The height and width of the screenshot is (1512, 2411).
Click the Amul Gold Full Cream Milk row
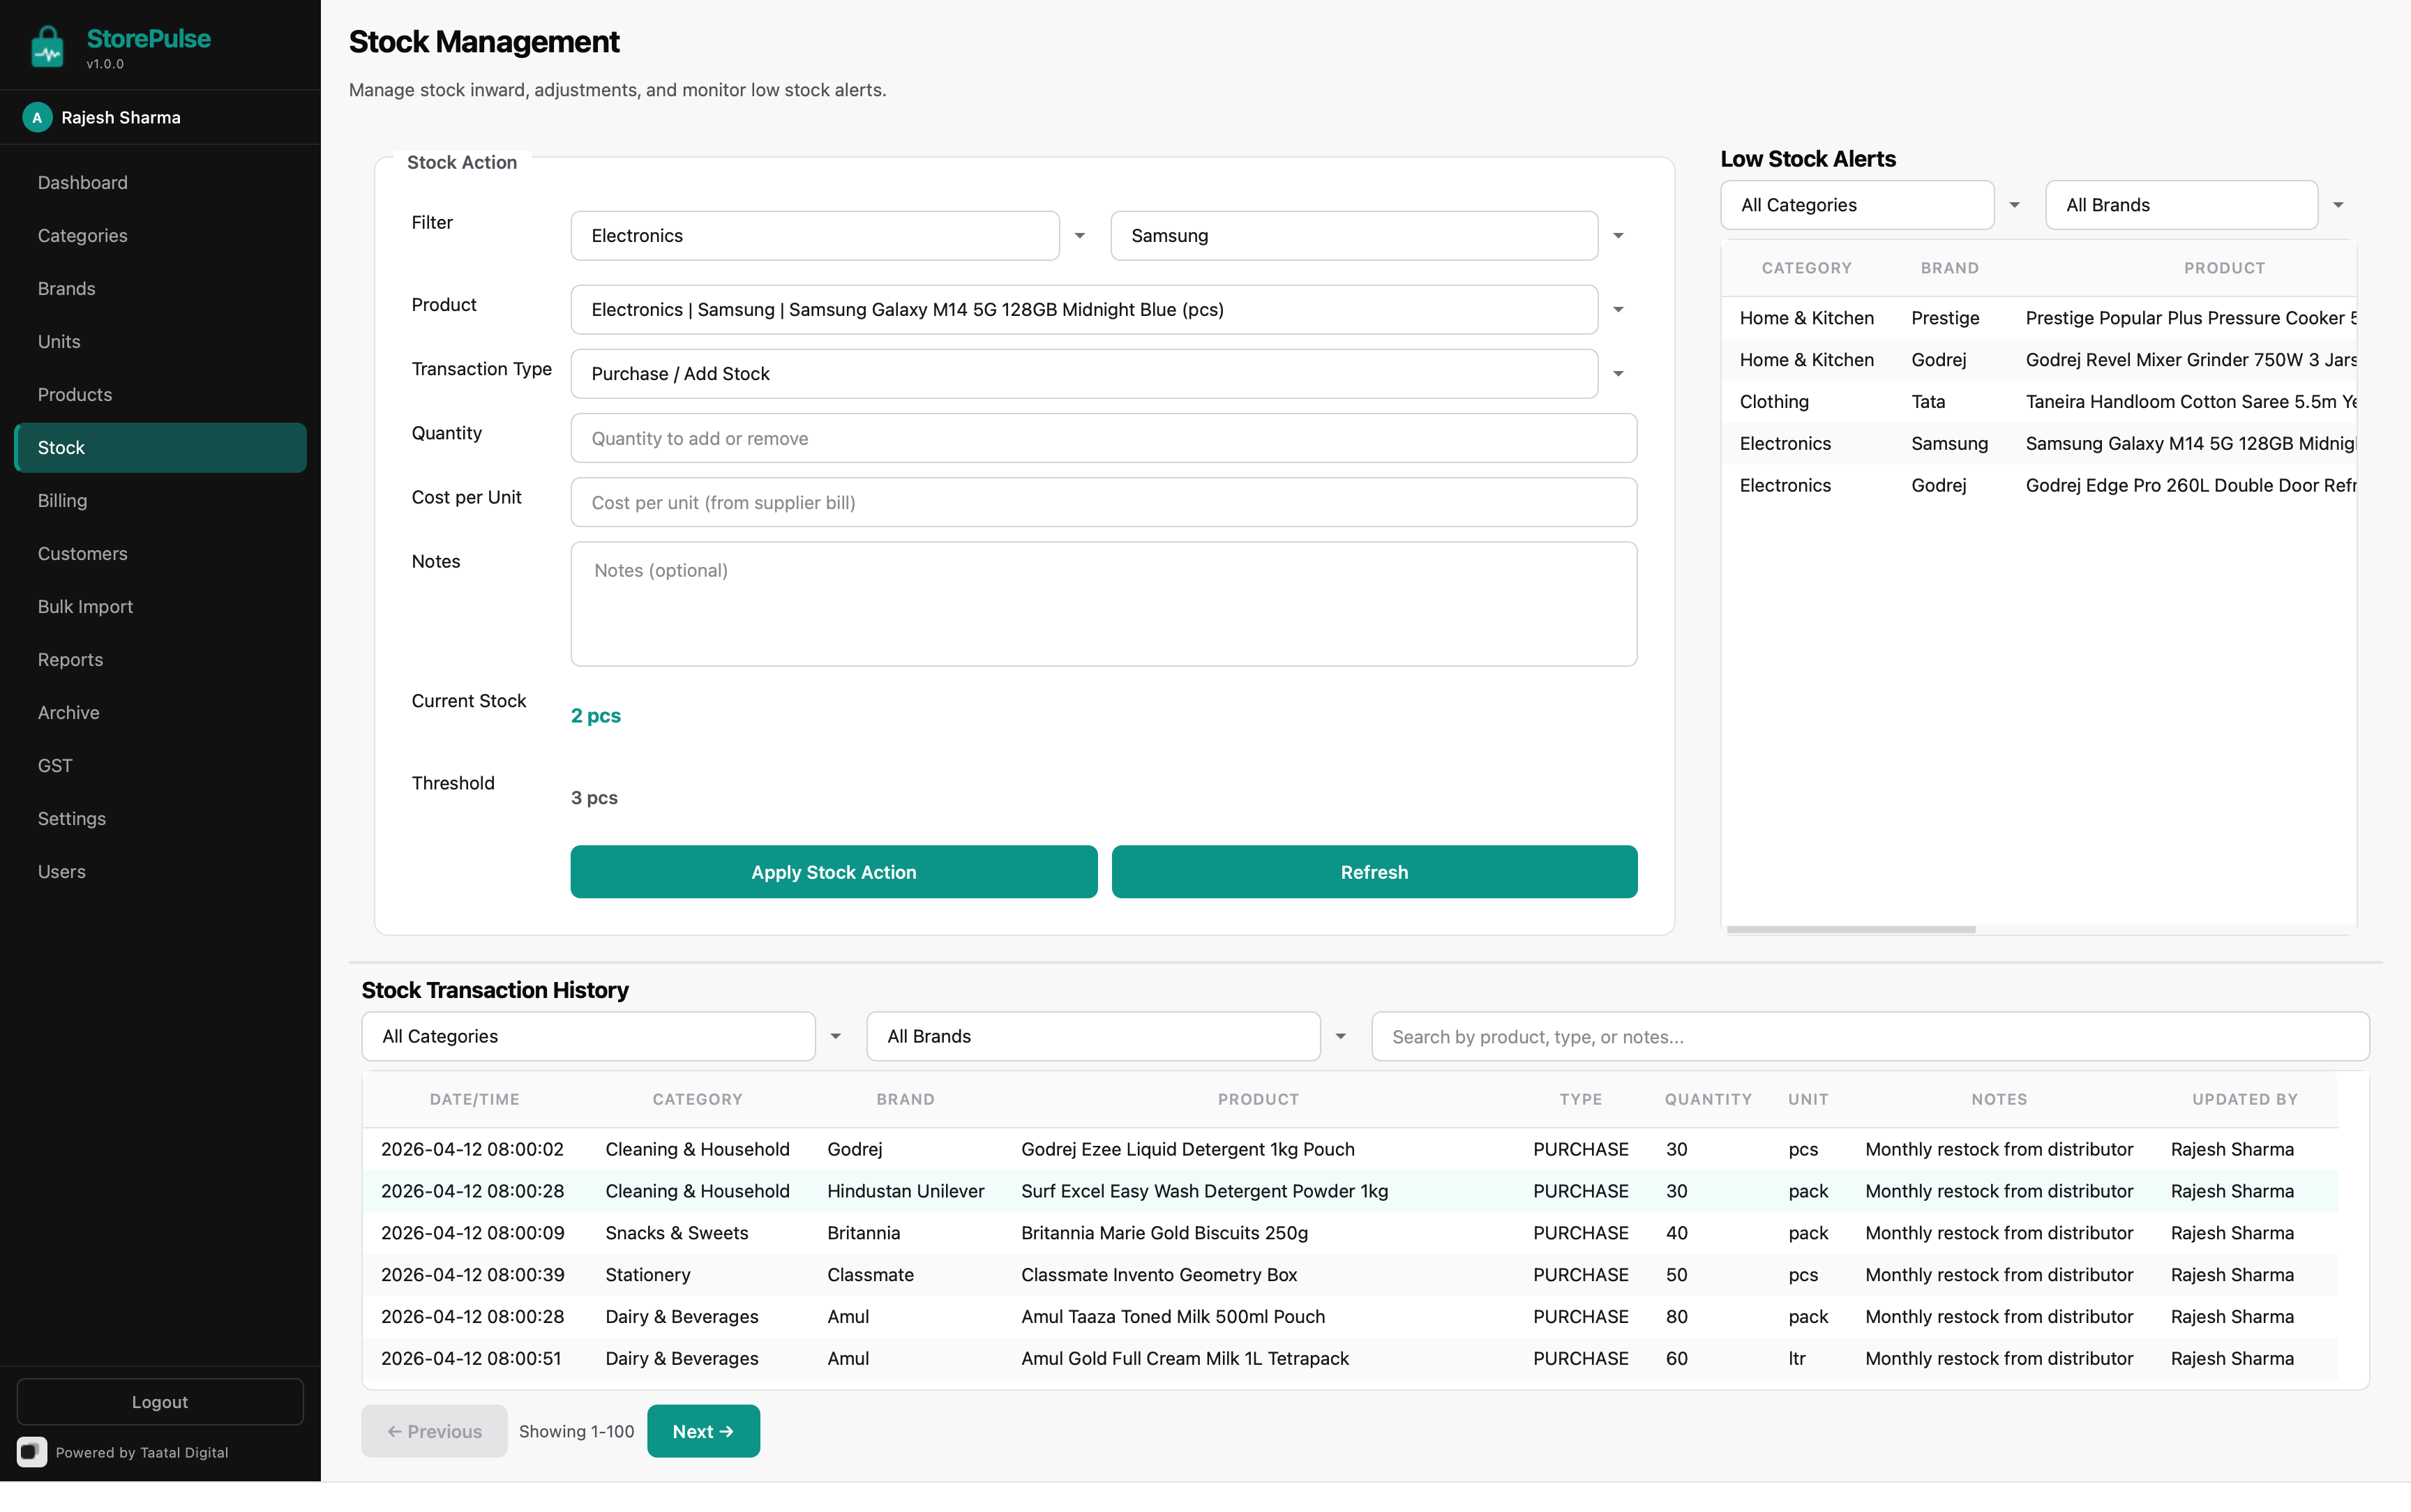coord(1350,1359)
